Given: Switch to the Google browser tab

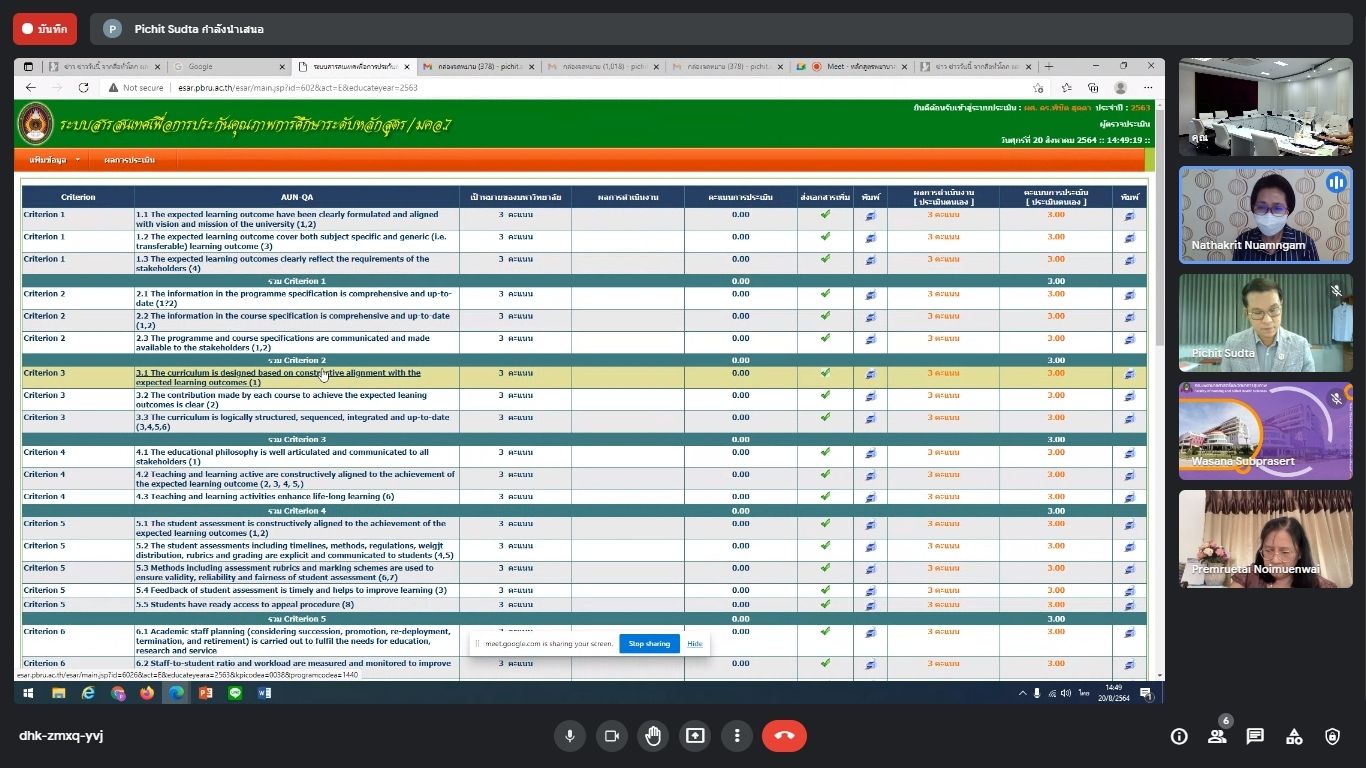Looking at the screenshot, I should click(224, 67).
